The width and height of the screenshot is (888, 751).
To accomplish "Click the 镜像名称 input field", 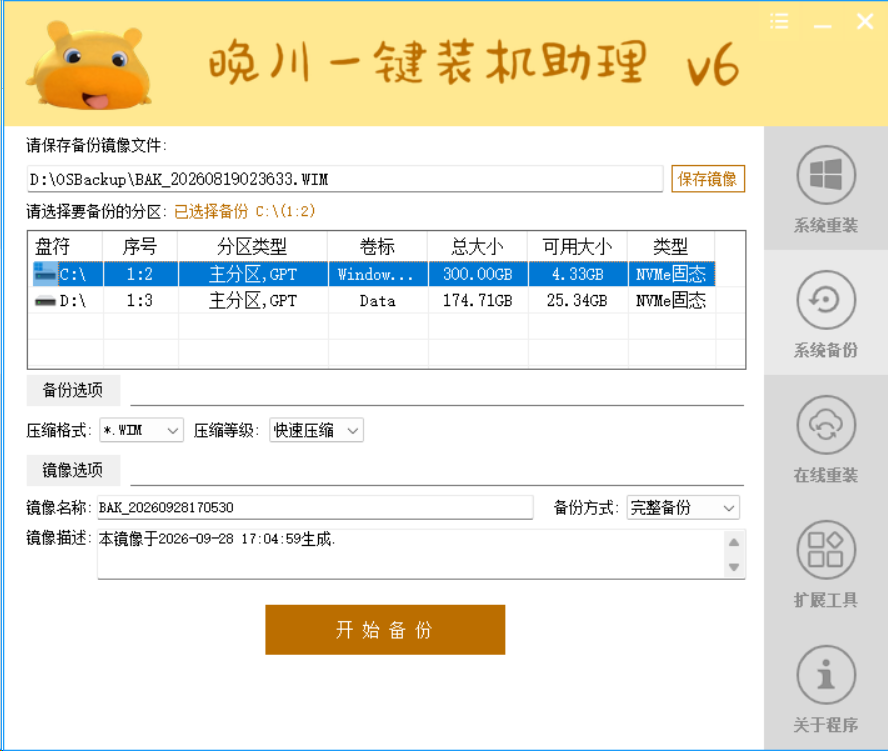I will 315,507.
